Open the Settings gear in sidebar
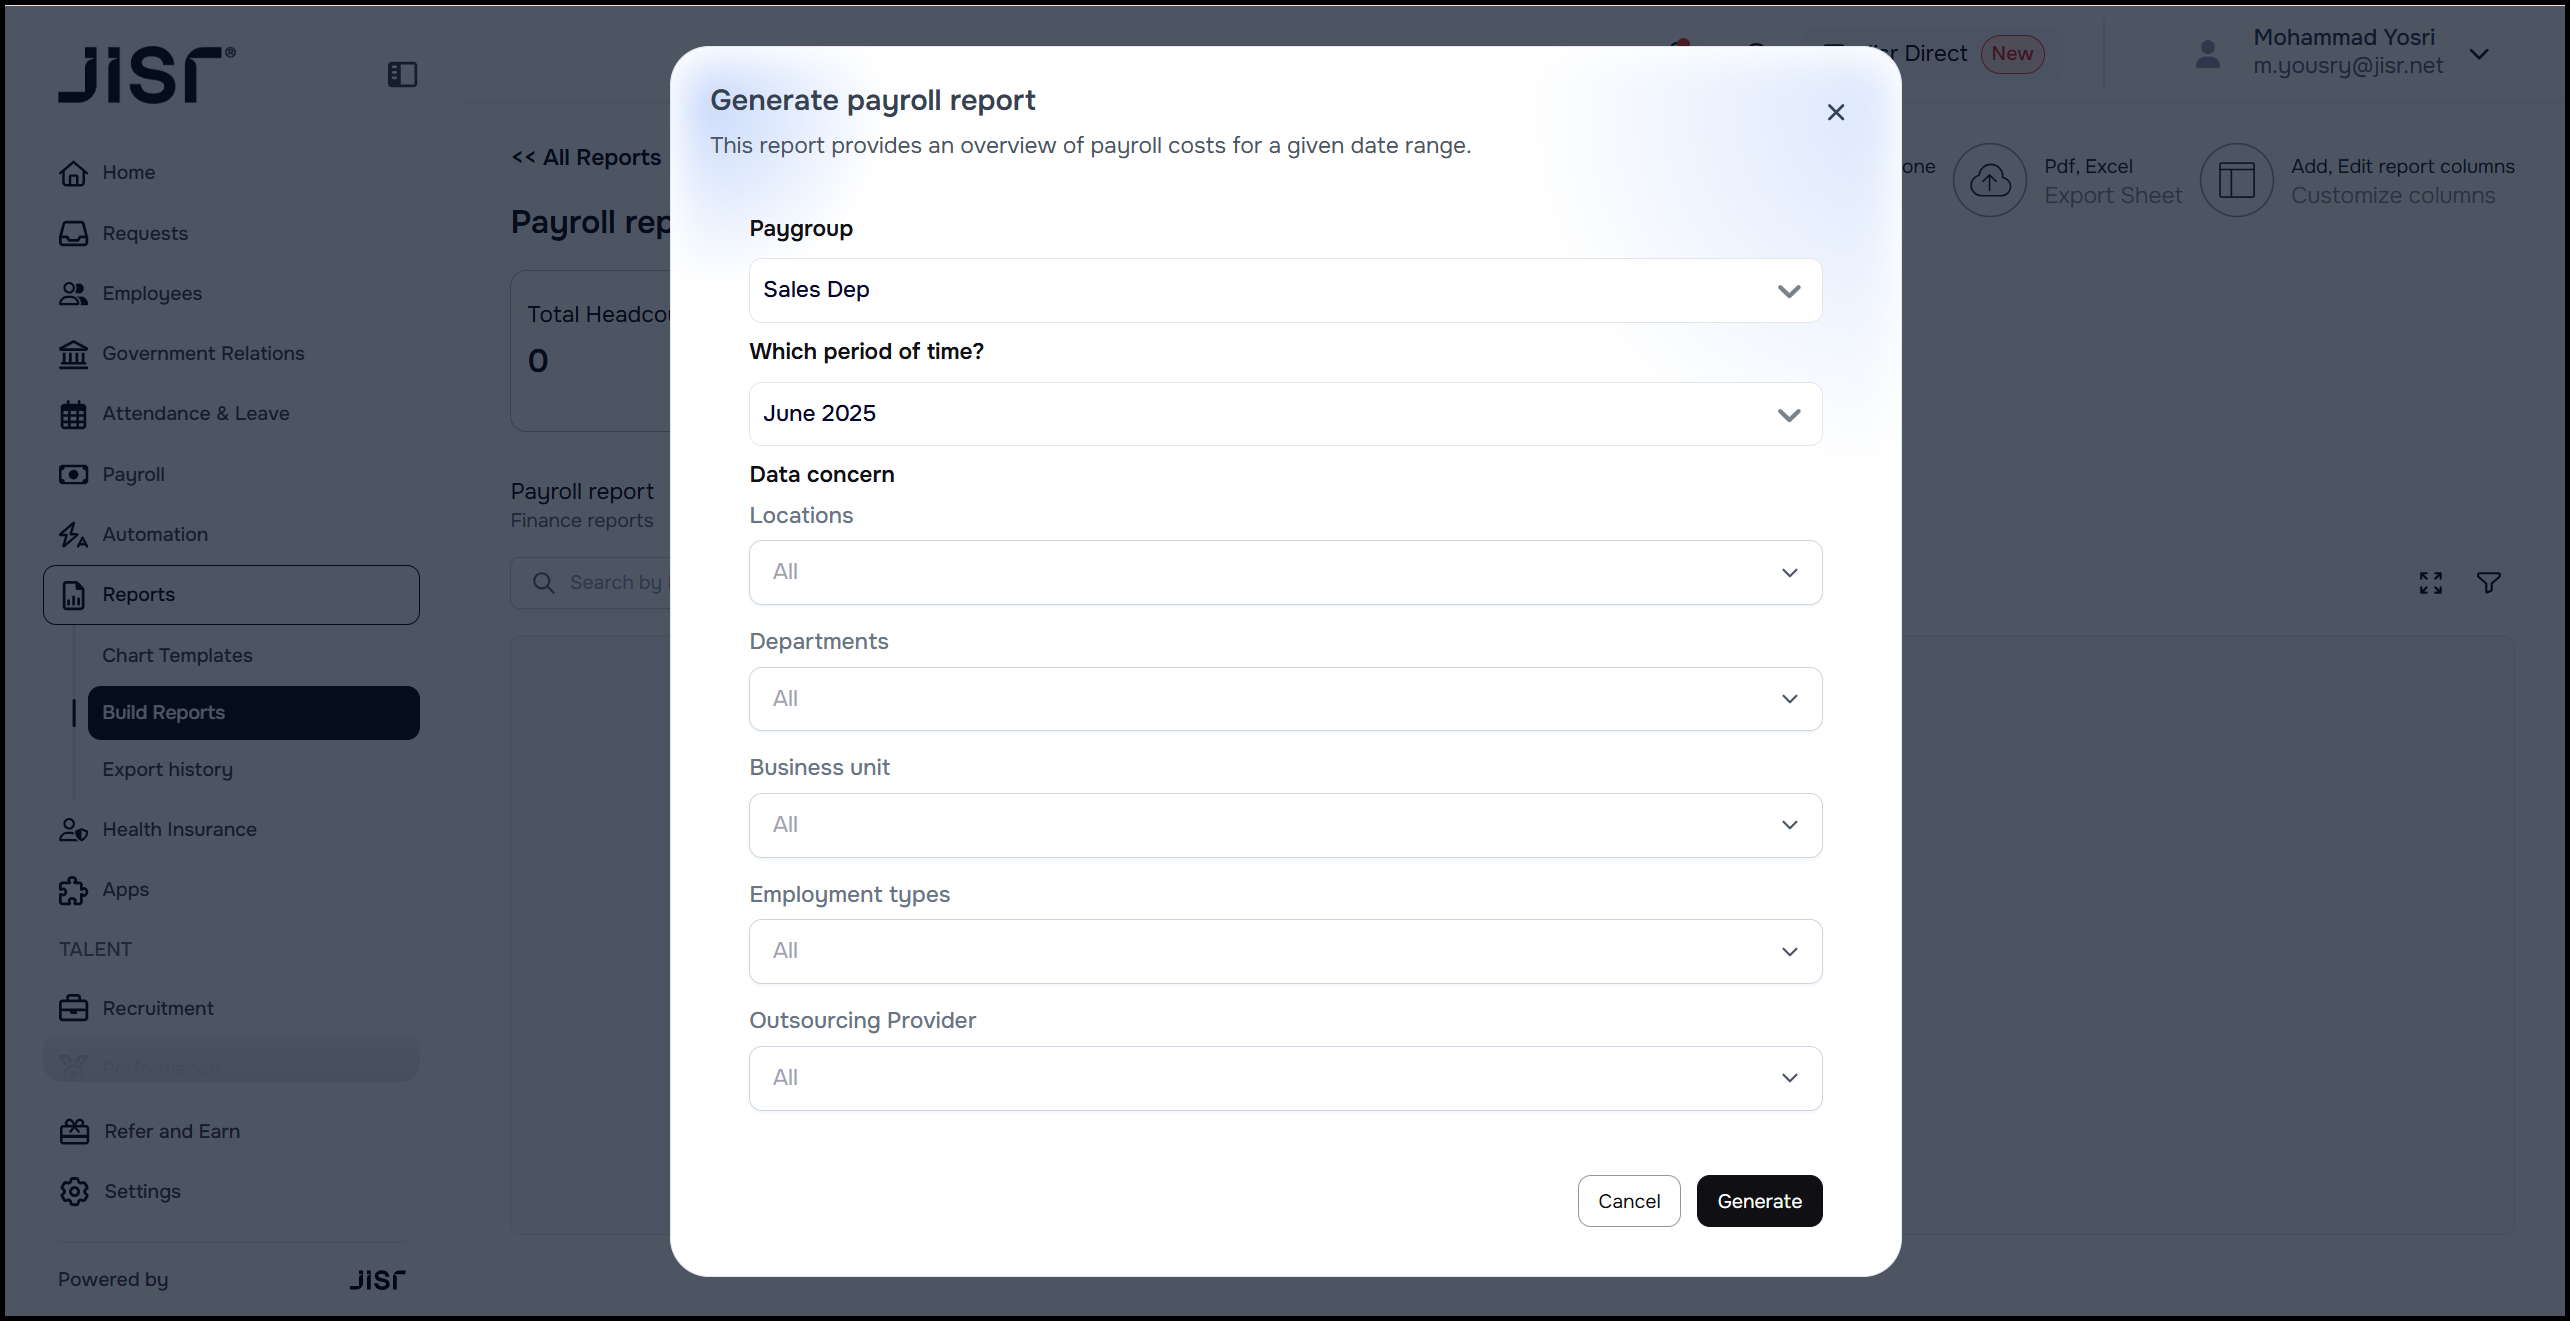The height and width of the screenshot is (1321, 2570). tap(75, 1191)
